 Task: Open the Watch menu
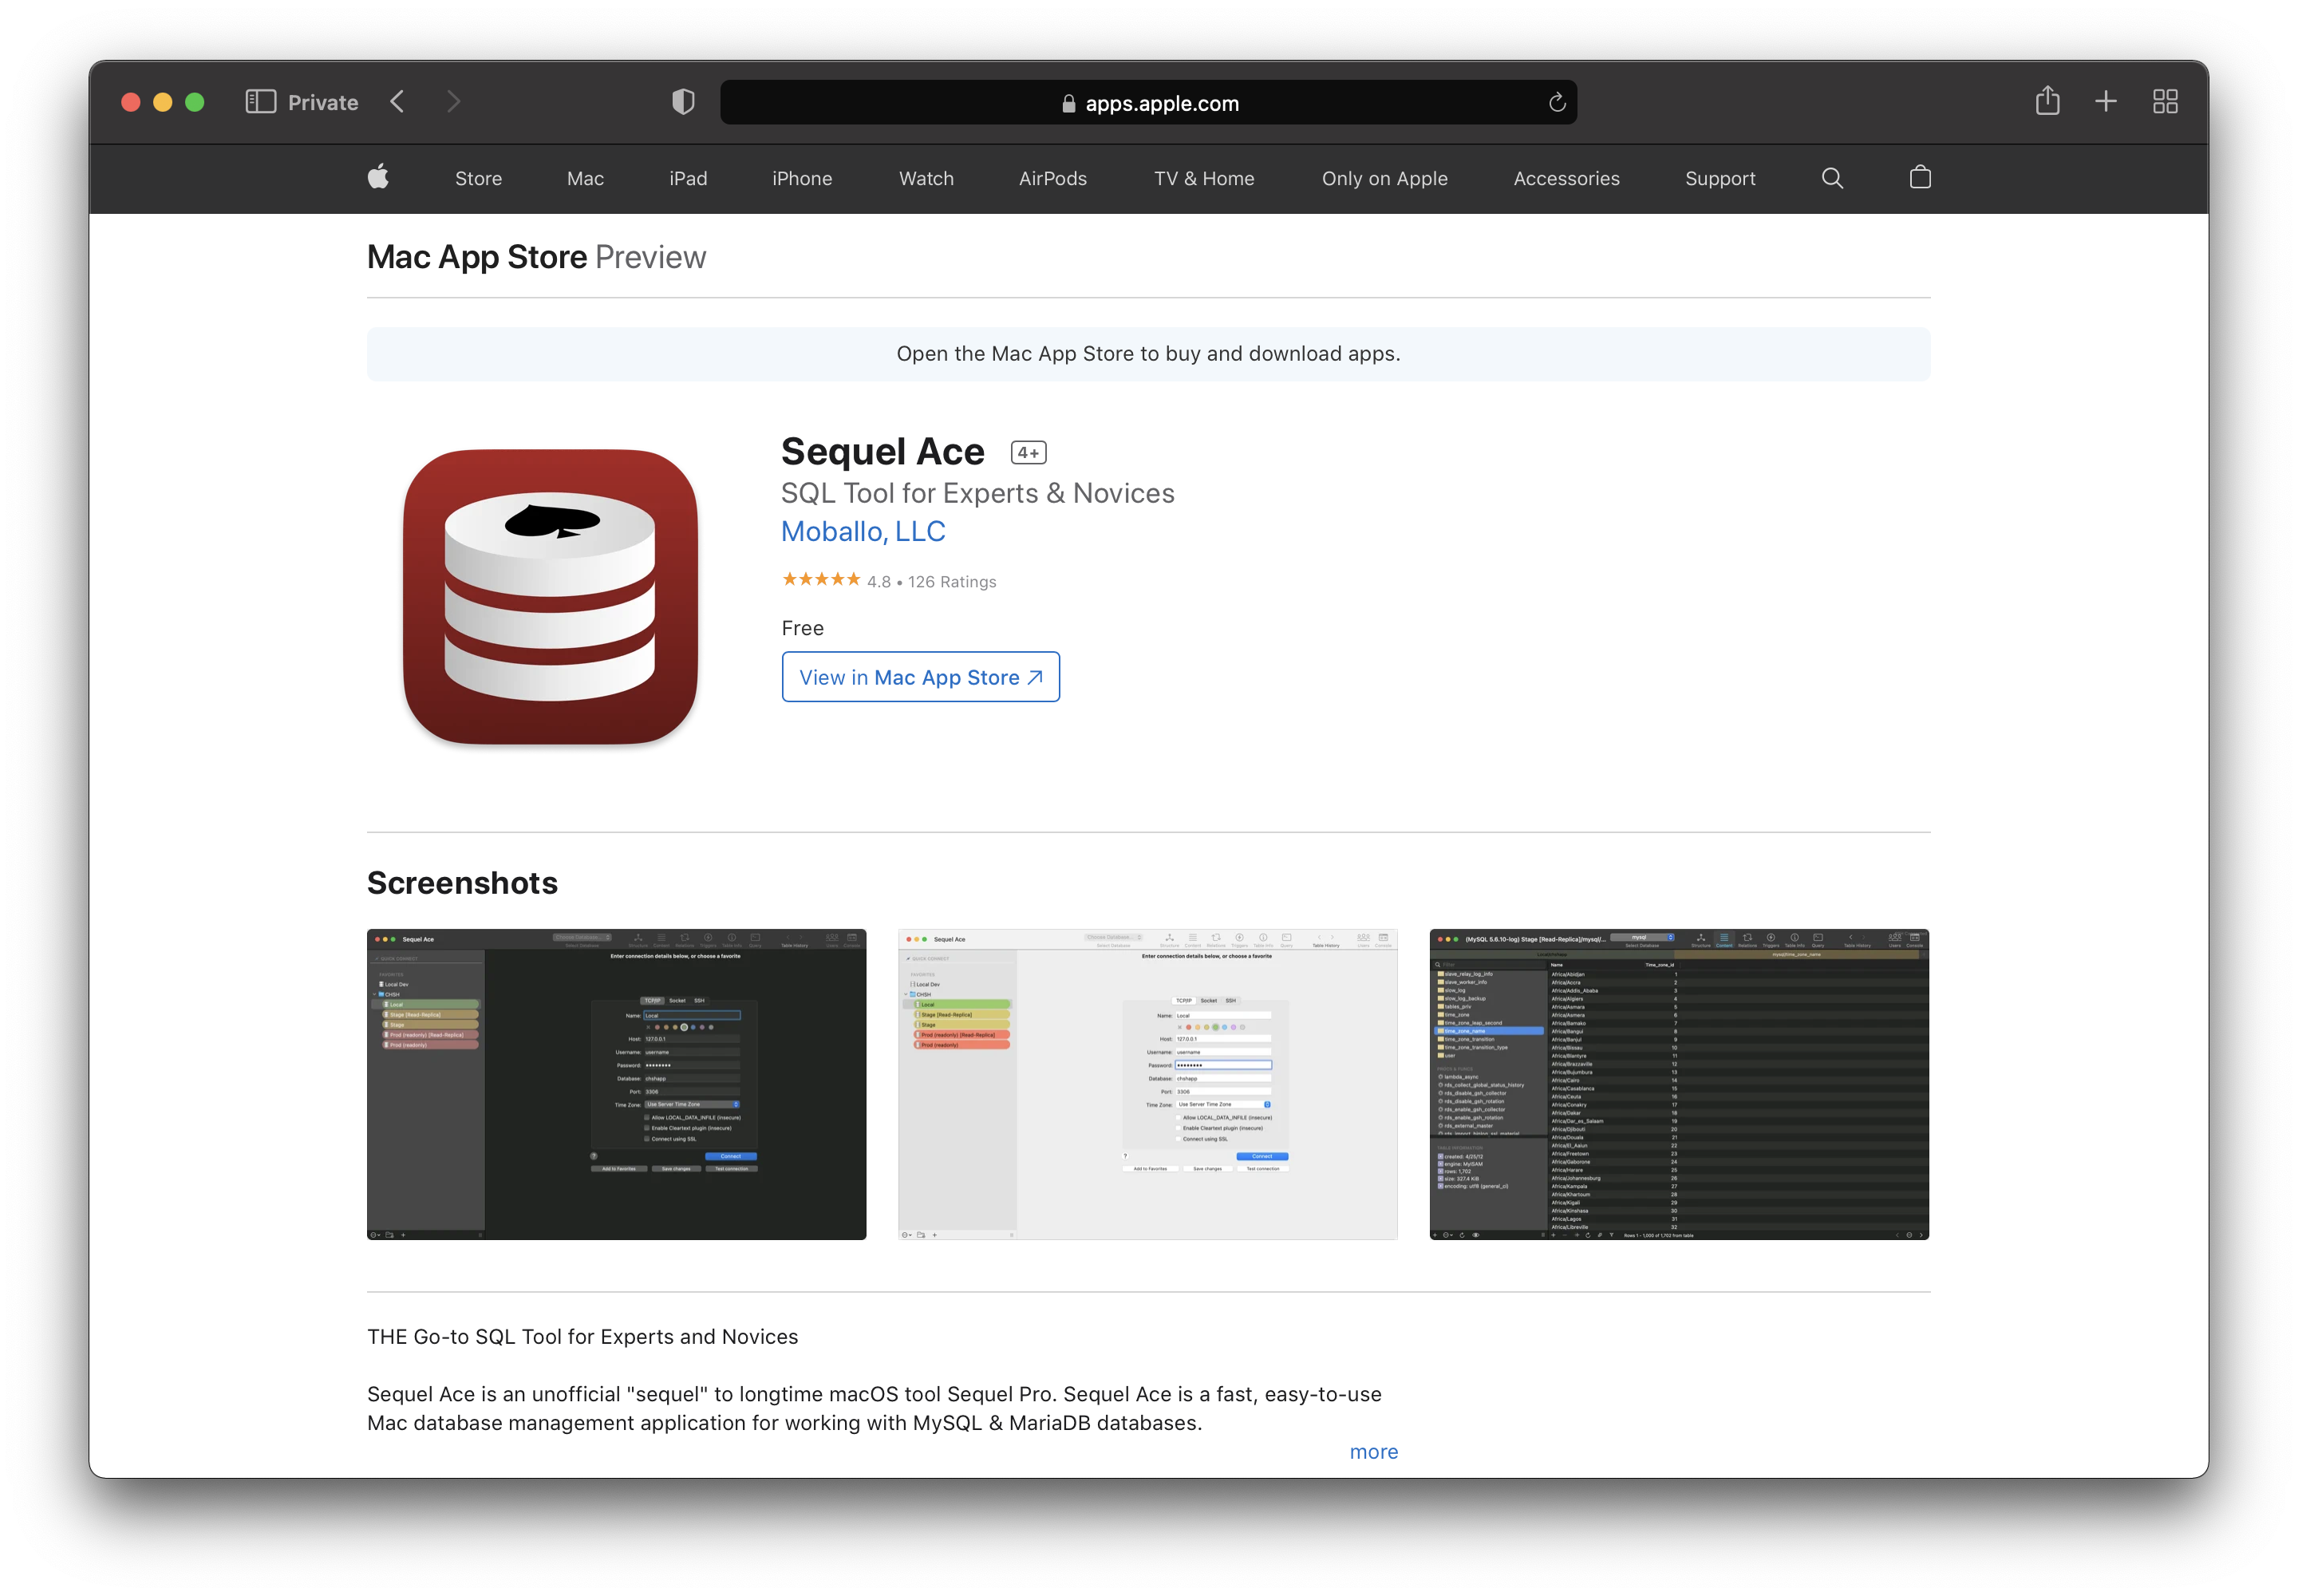[926, 179]
